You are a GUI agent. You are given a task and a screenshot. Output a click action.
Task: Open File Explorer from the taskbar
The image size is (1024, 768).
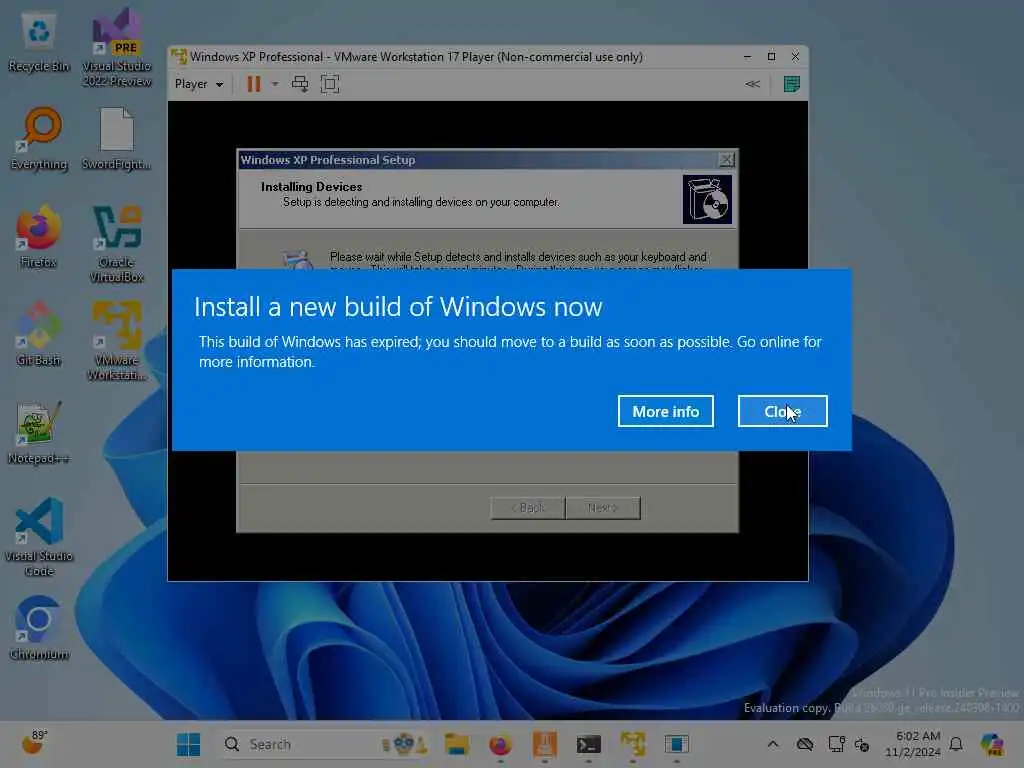click(x=457, y=744)
